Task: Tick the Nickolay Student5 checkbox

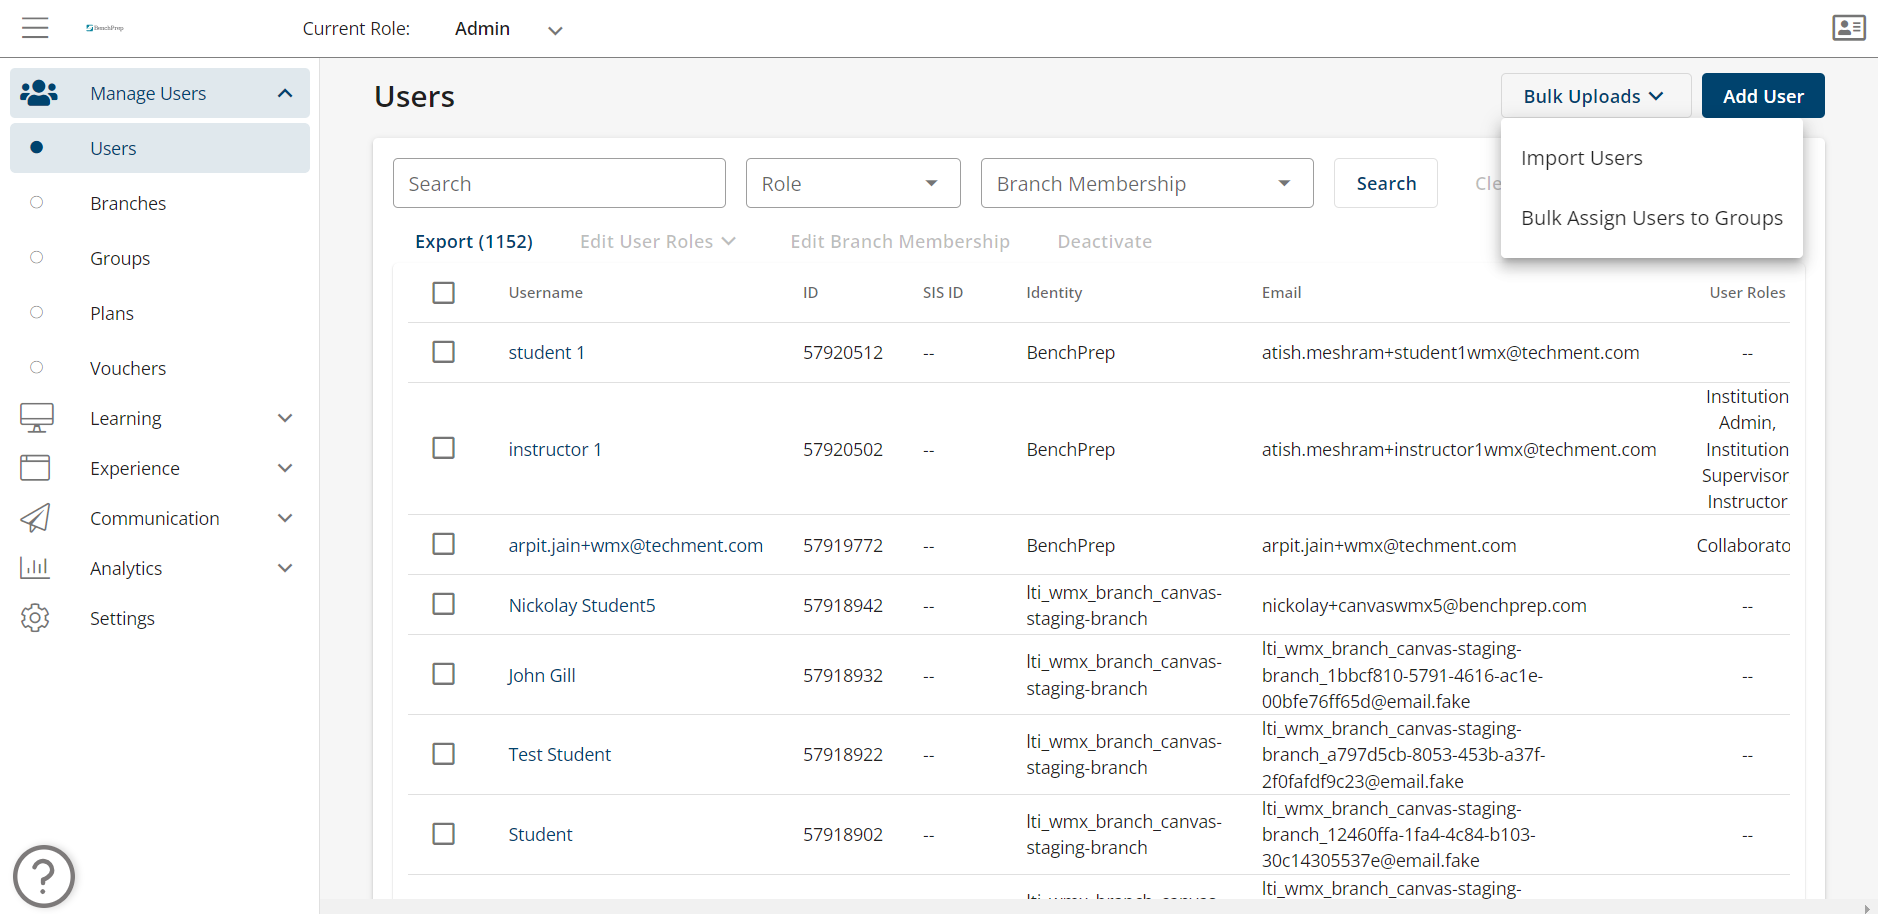Action: 443,604
